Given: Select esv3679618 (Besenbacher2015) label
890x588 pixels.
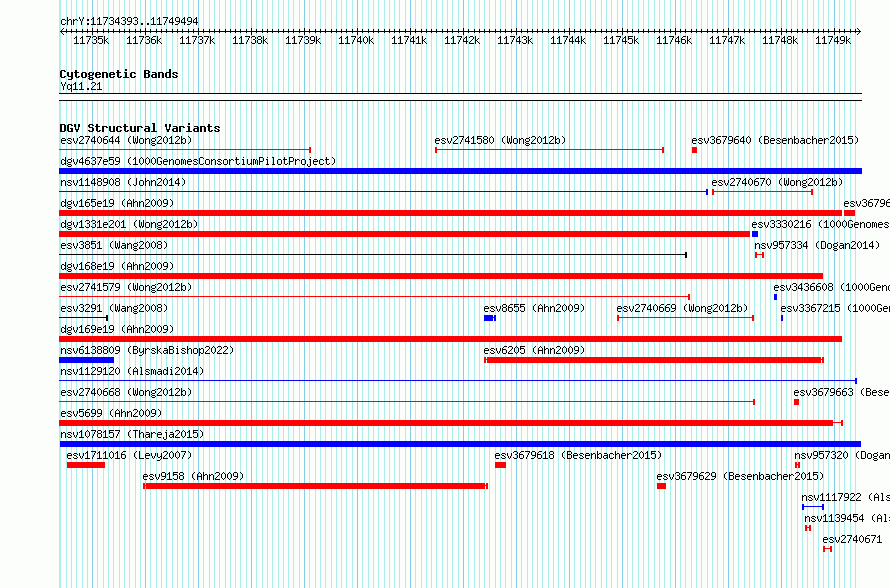Looking at the screenshot, I should click(x=578, y=455).
